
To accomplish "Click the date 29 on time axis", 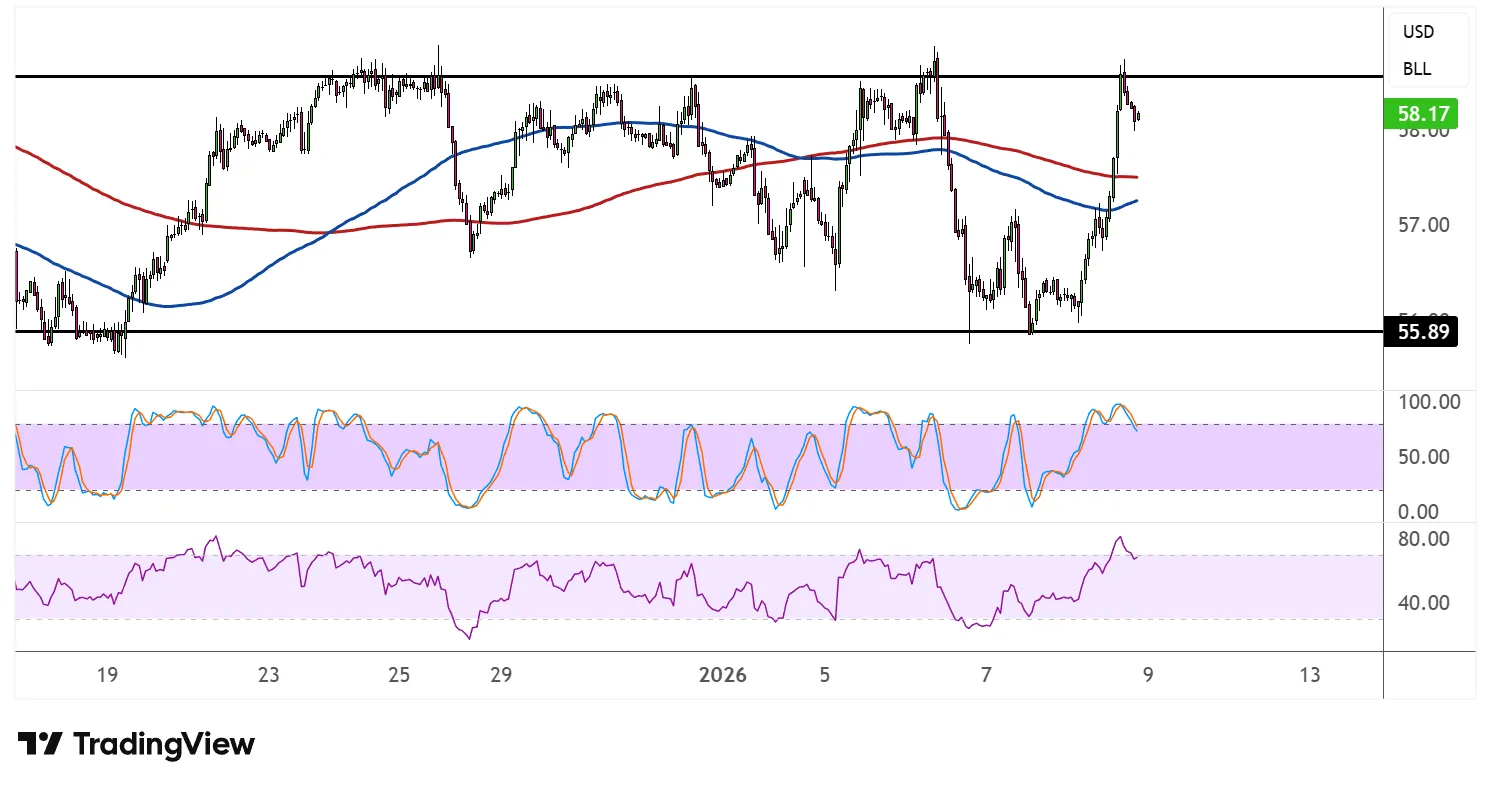I will 501,675.
